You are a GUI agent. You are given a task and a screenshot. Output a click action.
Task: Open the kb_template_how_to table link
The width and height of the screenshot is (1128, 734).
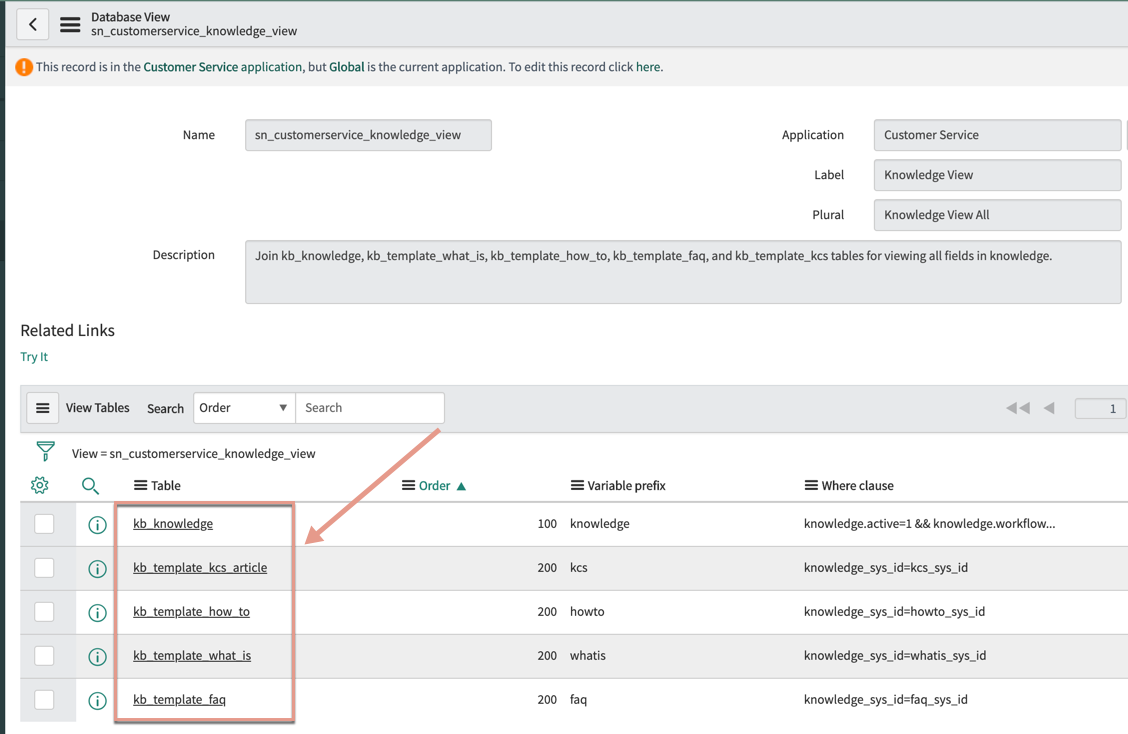click(x=191, y=612)
